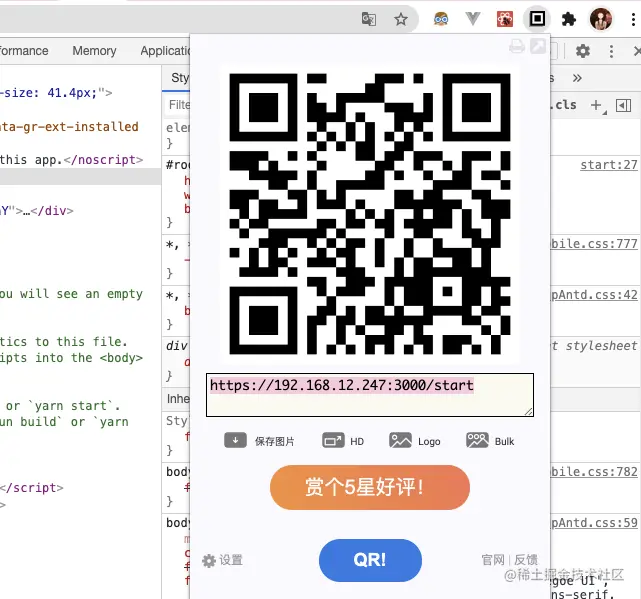Click the 'un build` or `yarn' comment line
The height and width of the screenshot is (599, 641).
[x=64, y=422]
